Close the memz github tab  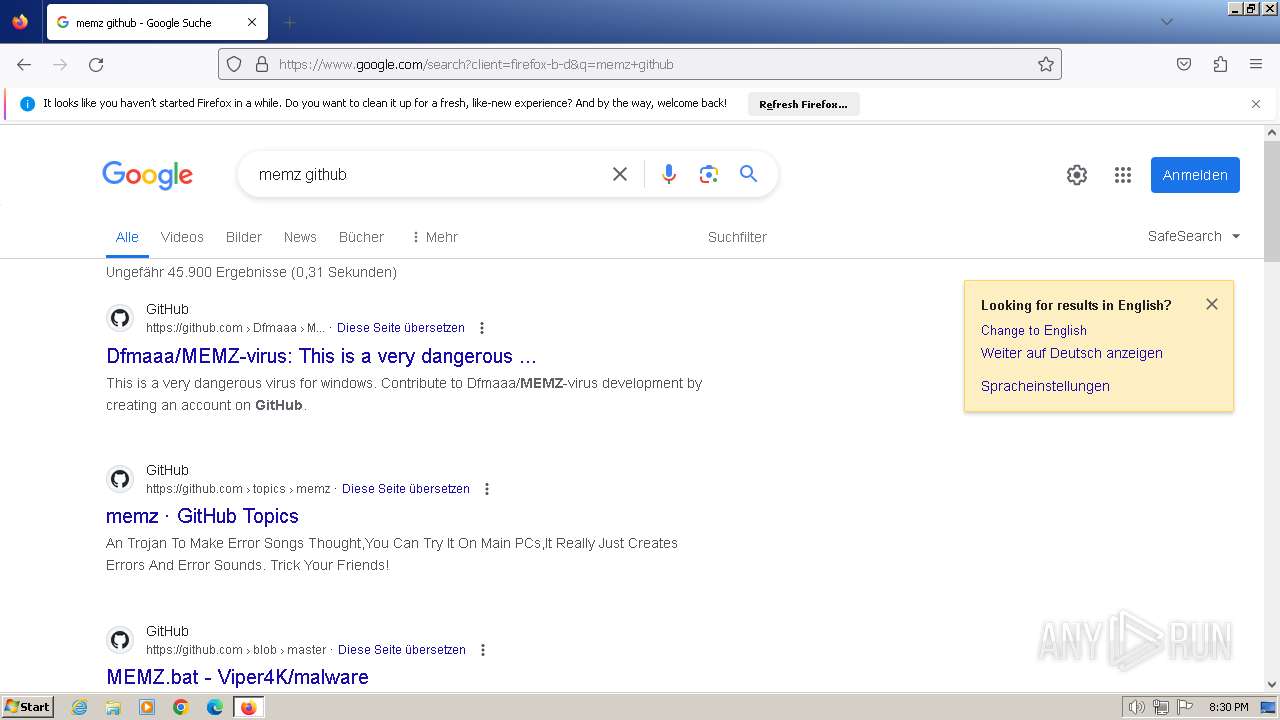click(x=252, y=22)
